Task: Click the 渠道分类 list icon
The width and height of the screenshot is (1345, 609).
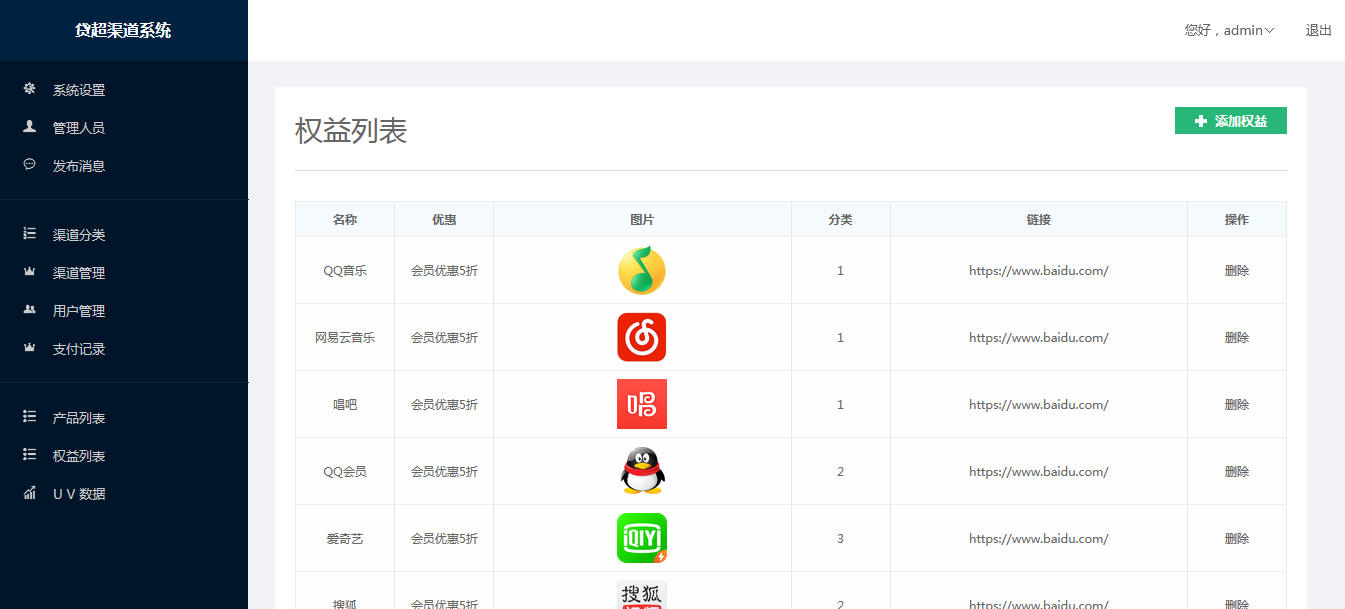Action: tap(28, 234)
